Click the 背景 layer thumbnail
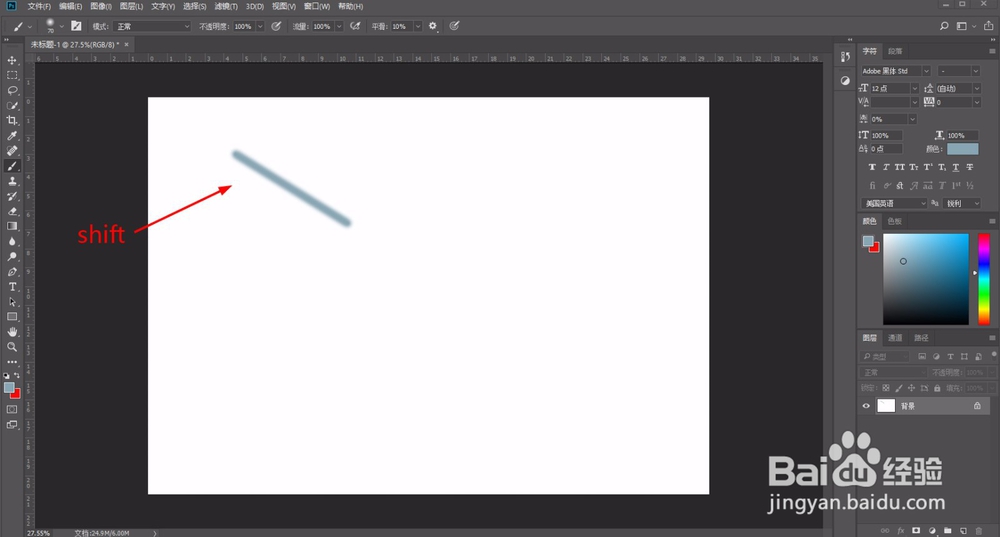The width and height of the screenshot is (1000, 537). 886,406
